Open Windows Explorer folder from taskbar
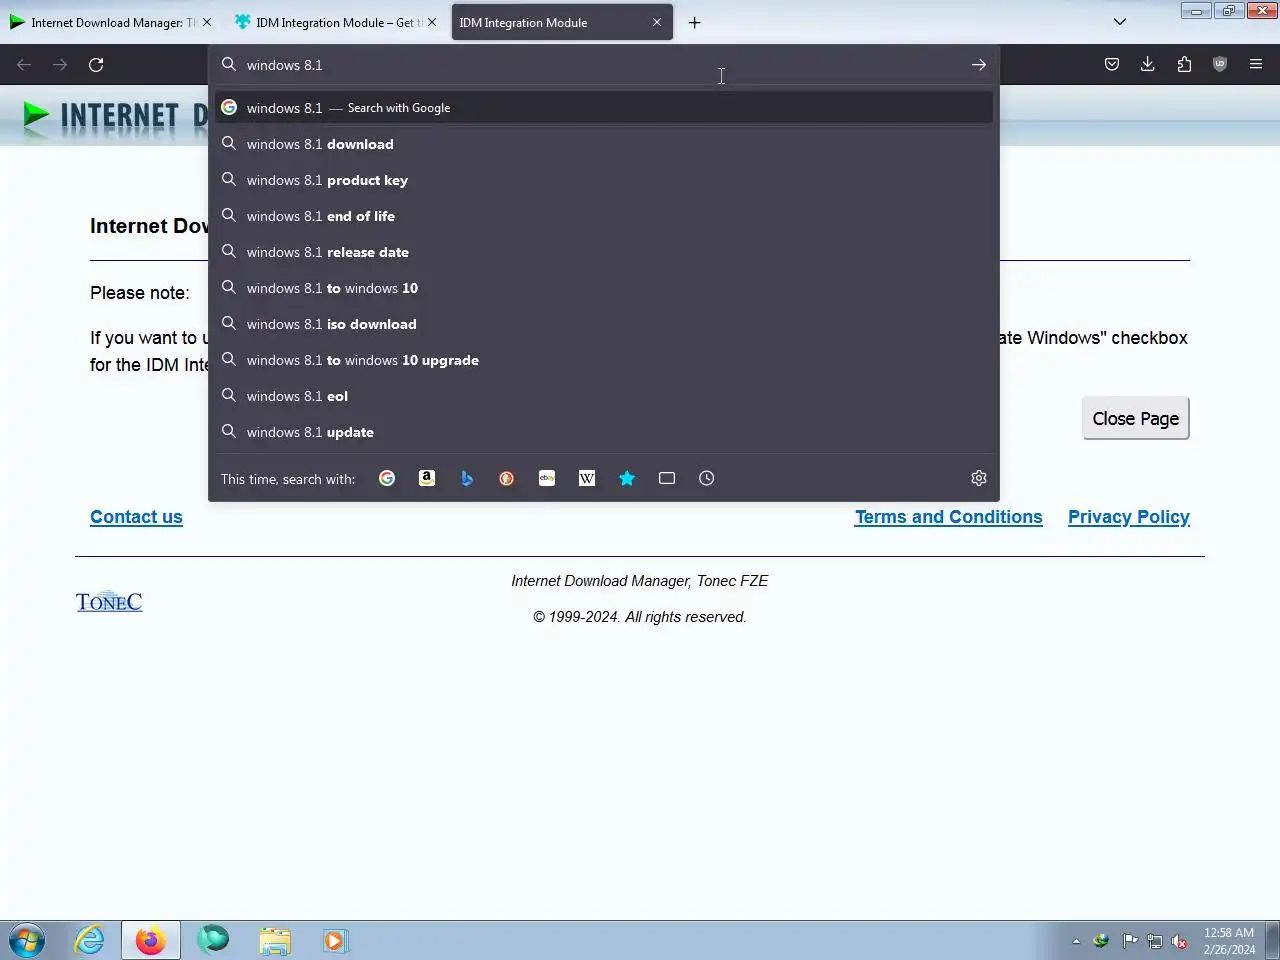The height and width of the screenshot is (960, 1280). coord(274,941)
